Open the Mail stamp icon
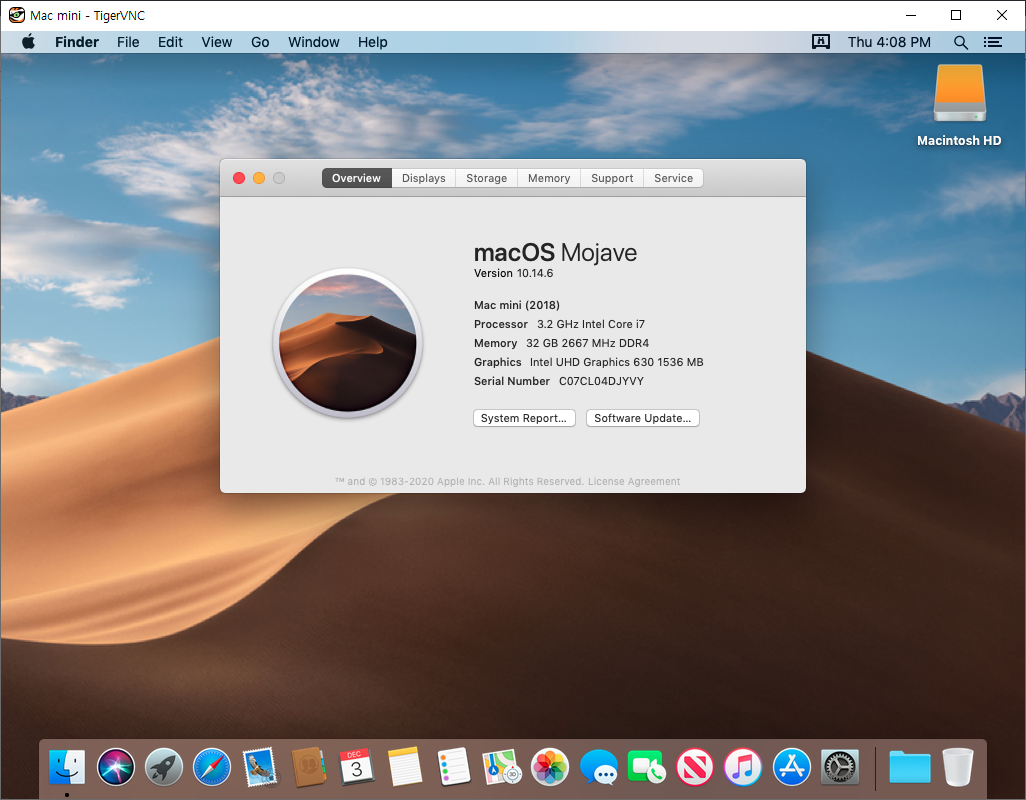The height and width of the screenshot is (800, 1026). pyautogui.click(x=260, y=767)
